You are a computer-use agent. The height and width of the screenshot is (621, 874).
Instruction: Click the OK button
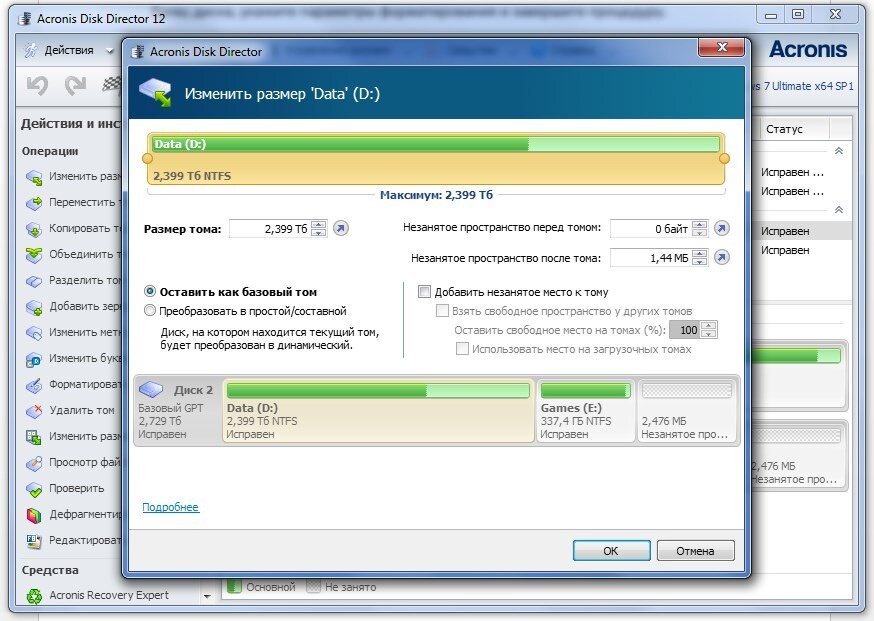coord(611,551)
